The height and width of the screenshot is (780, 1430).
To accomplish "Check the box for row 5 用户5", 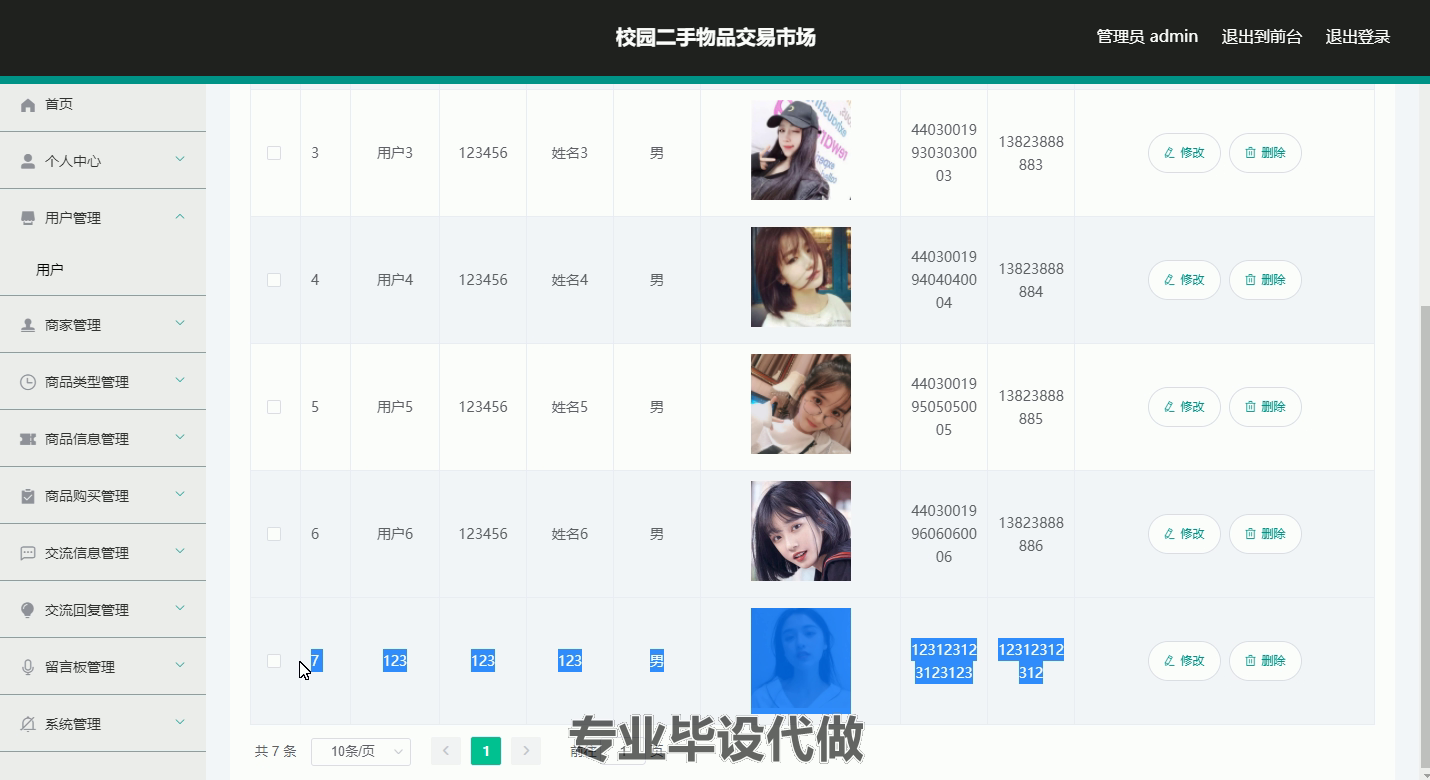I will [x=274, y=407].
